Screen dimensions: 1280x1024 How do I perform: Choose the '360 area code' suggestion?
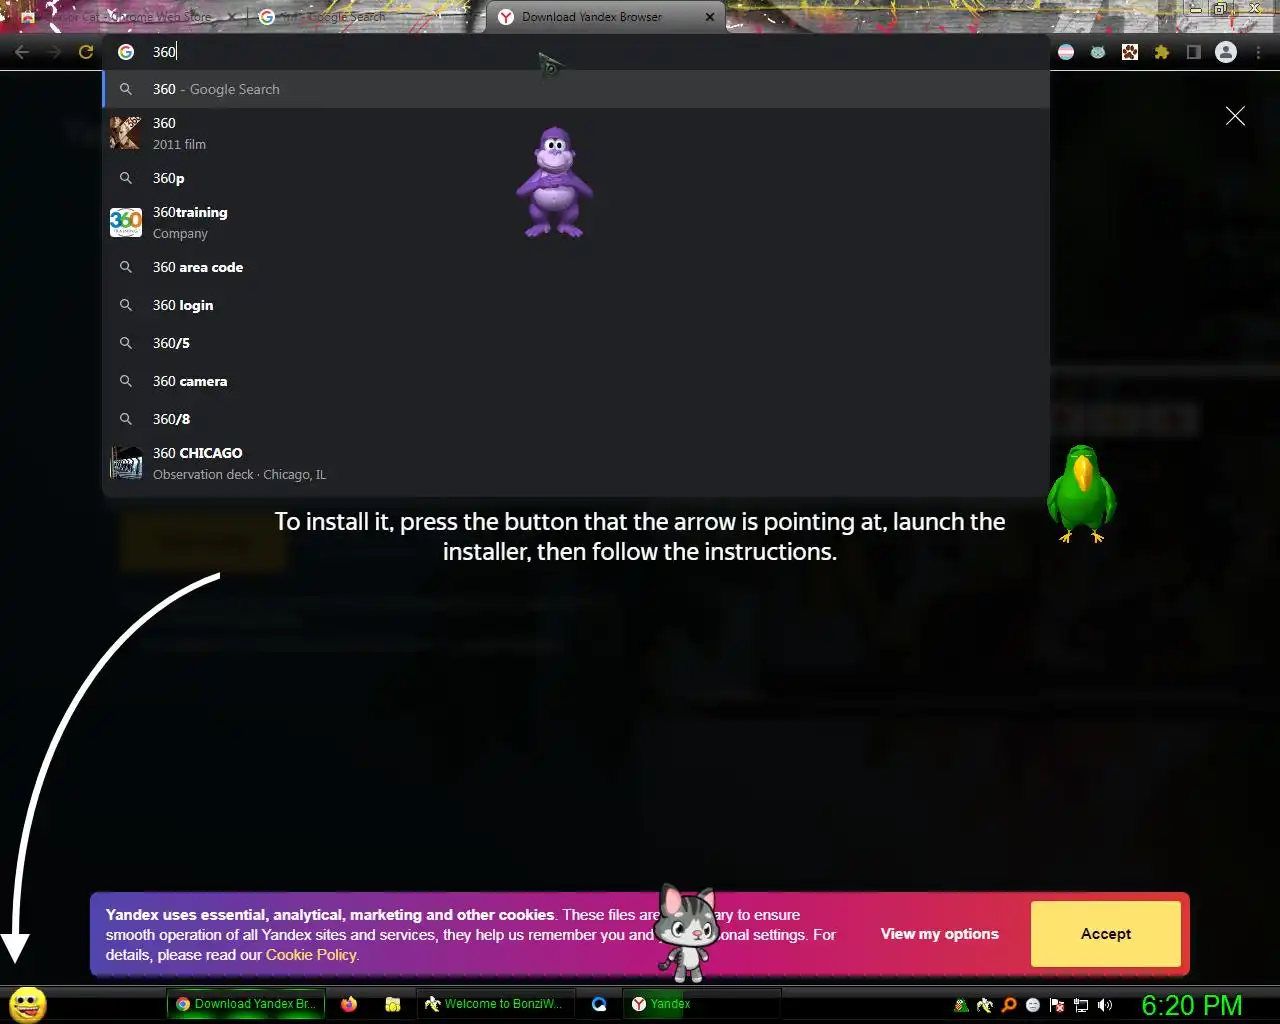[x=576, y=267]
